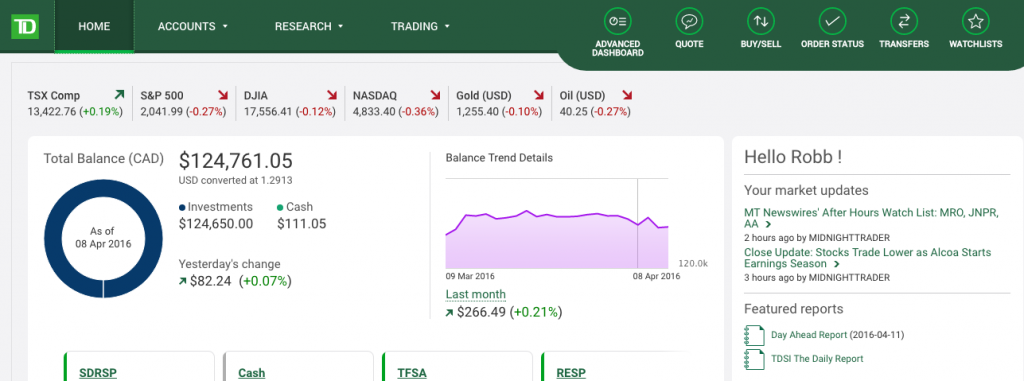This screenshot has width=1024, height=381.
Task: Expand the Research menu
Action: (309, 27)
